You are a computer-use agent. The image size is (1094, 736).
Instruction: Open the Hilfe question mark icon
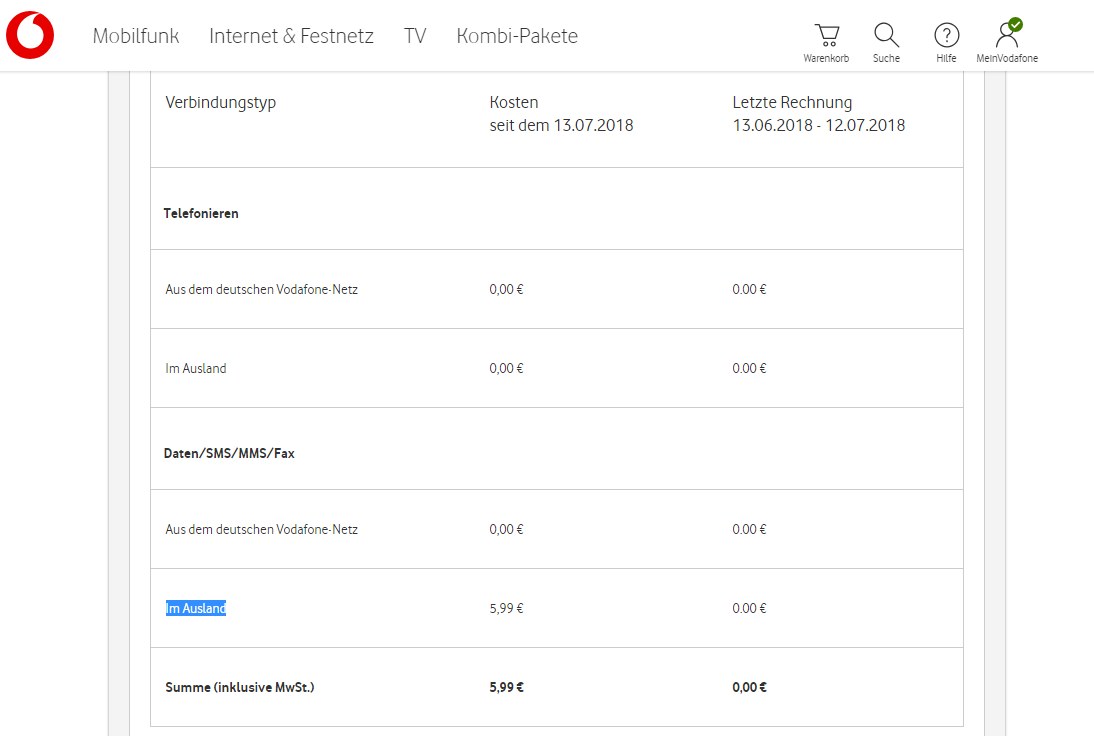pos(946,37)
